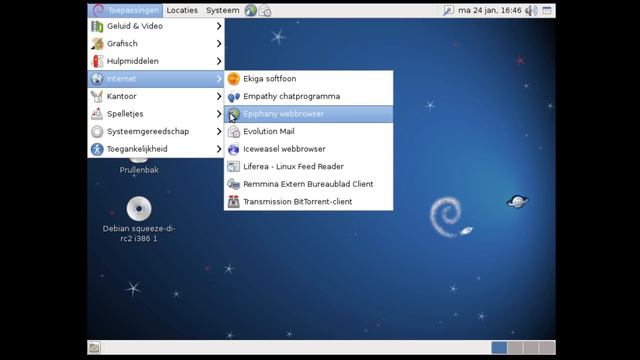The width and height of the screenshot is (640, 360).
Task: Click Spelletjes label
Action: (125, 114)
